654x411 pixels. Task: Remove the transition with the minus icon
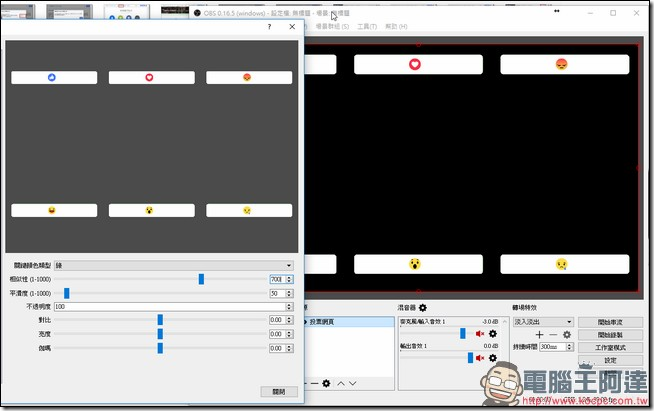pos(553,334)
